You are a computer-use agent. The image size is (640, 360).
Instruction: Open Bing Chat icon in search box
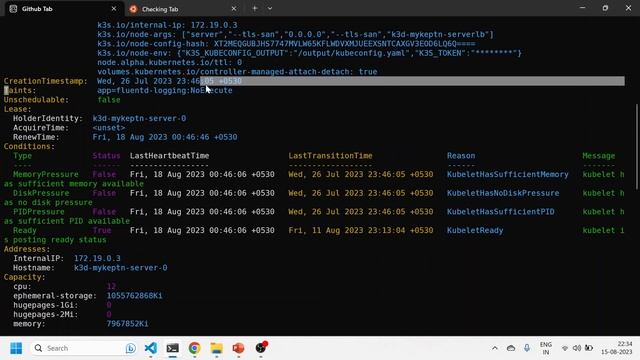[131, 348]
